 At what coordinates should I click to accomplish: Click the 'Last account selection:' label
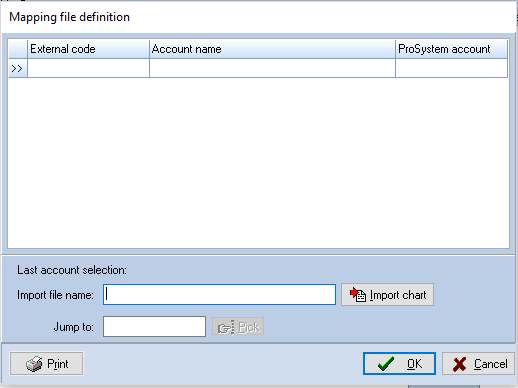click(72, 270)
